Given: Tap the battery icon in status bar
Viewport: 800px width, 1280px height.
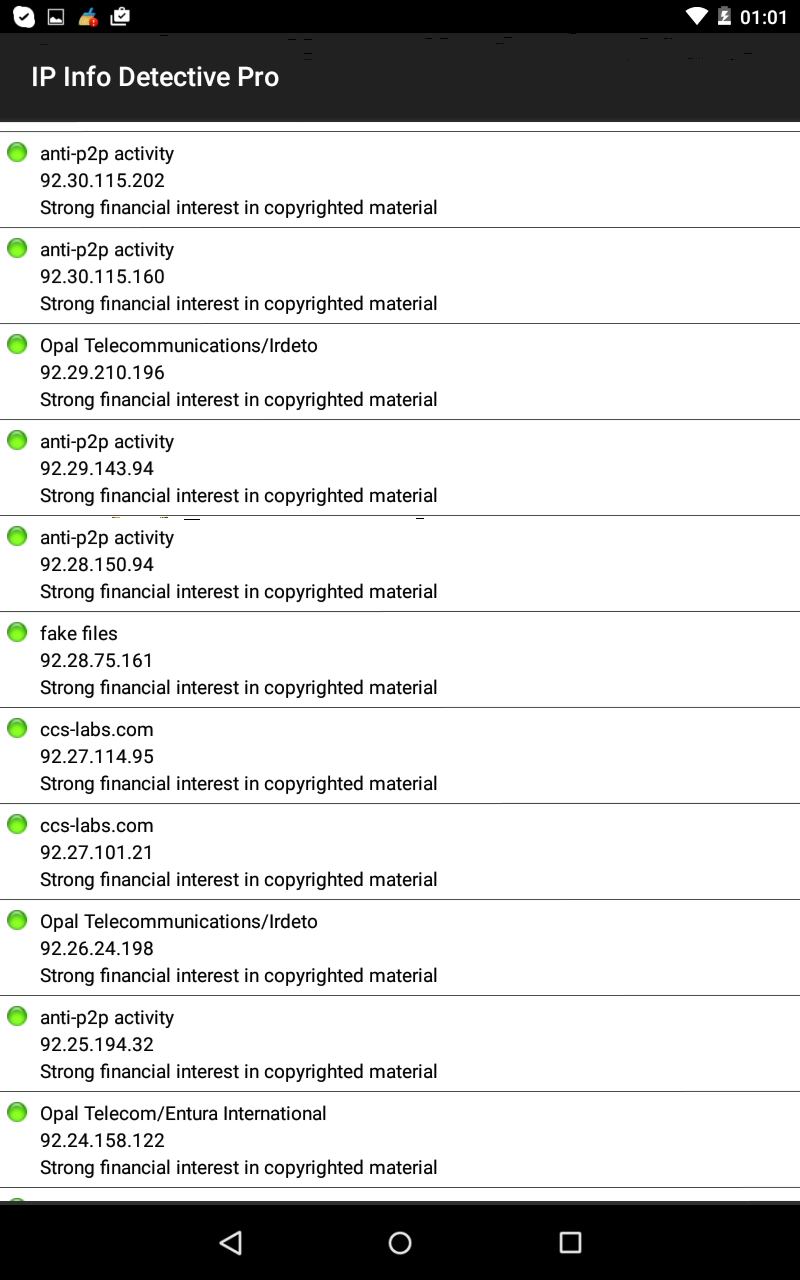Looking at the screenshot, I should (x=725, y=16).
